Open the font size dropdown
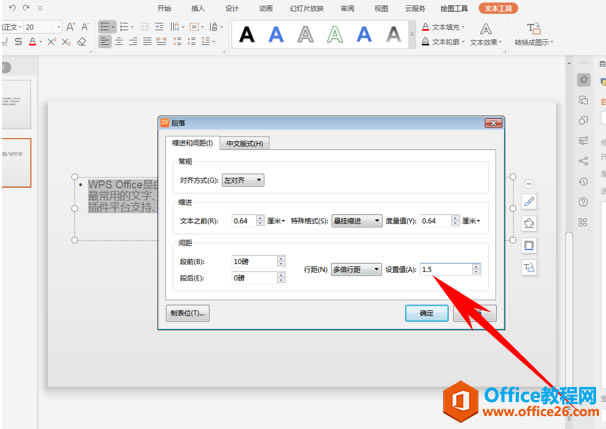Viewport: 606px width, 429px height. (59, 27)
